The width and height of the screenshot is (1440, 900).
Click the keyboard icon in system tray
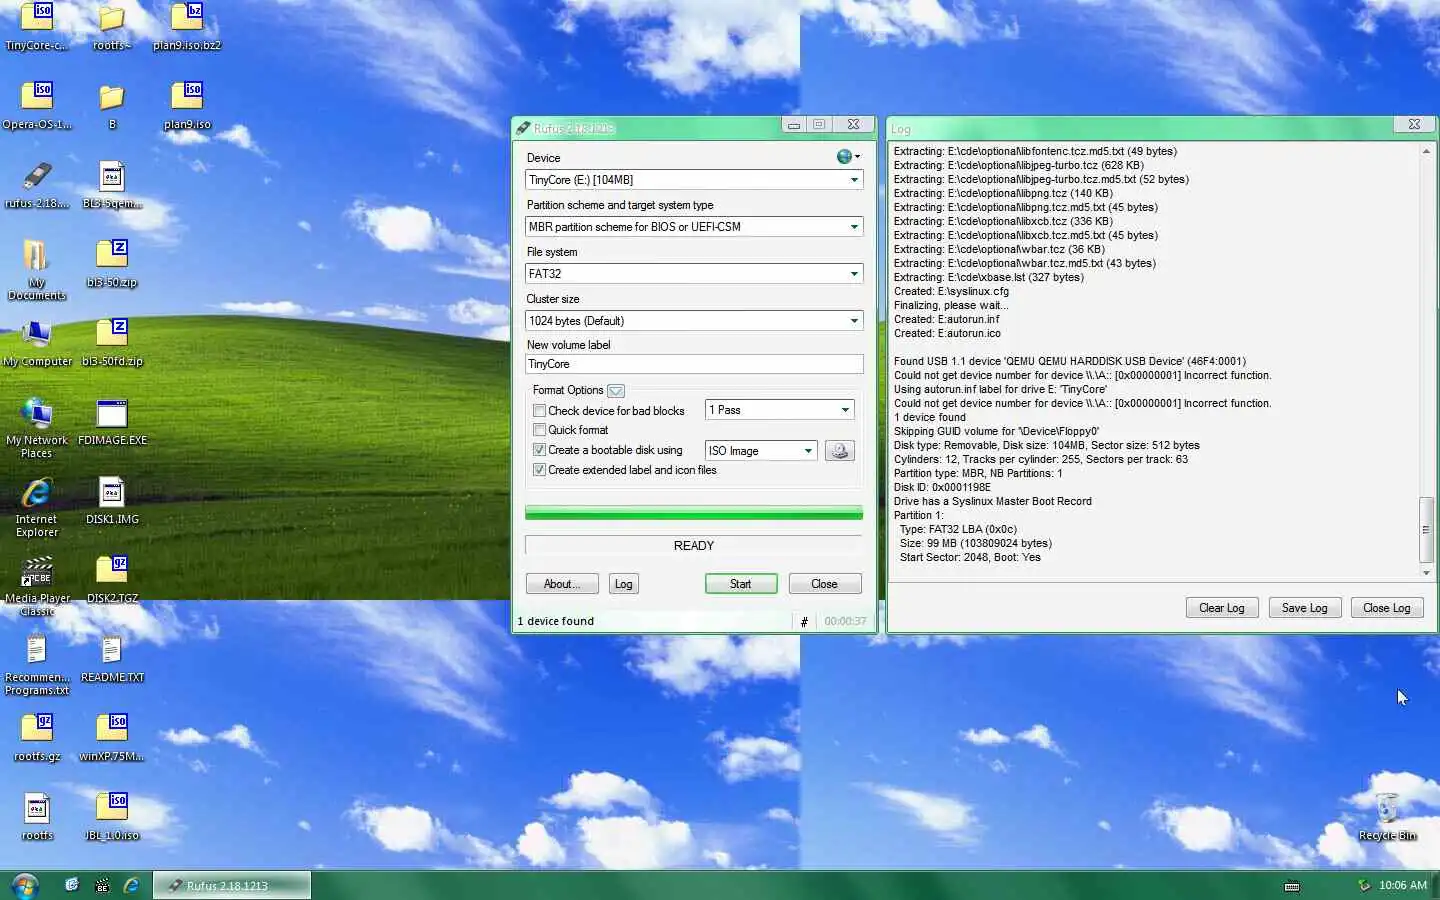click(x=1292, y=886)
